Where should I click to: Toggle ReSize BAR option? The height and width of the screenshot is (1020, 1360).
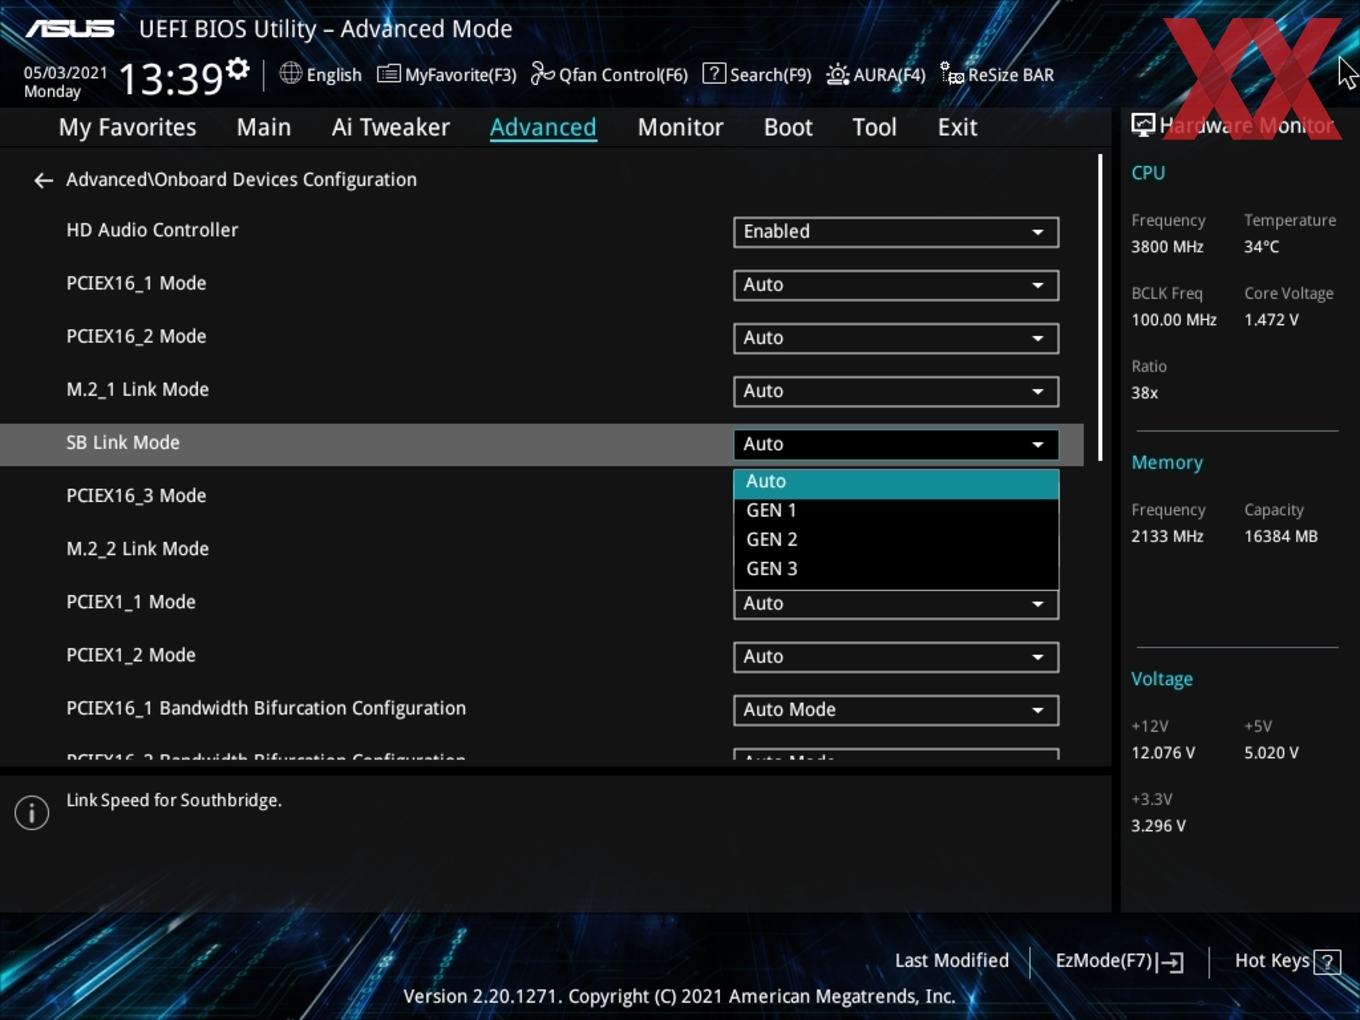[x=997, y=74]
